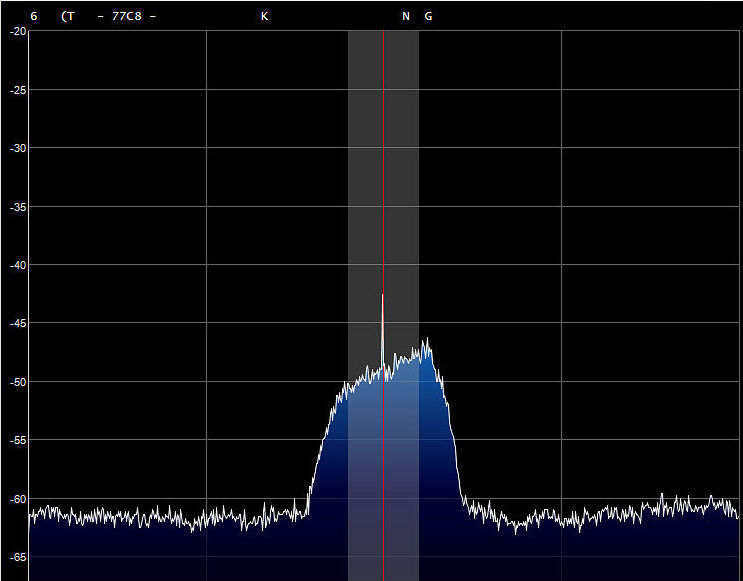Click the -30 label on the dB axis
This screenshot has width=743, height=581.
(18, 148)
